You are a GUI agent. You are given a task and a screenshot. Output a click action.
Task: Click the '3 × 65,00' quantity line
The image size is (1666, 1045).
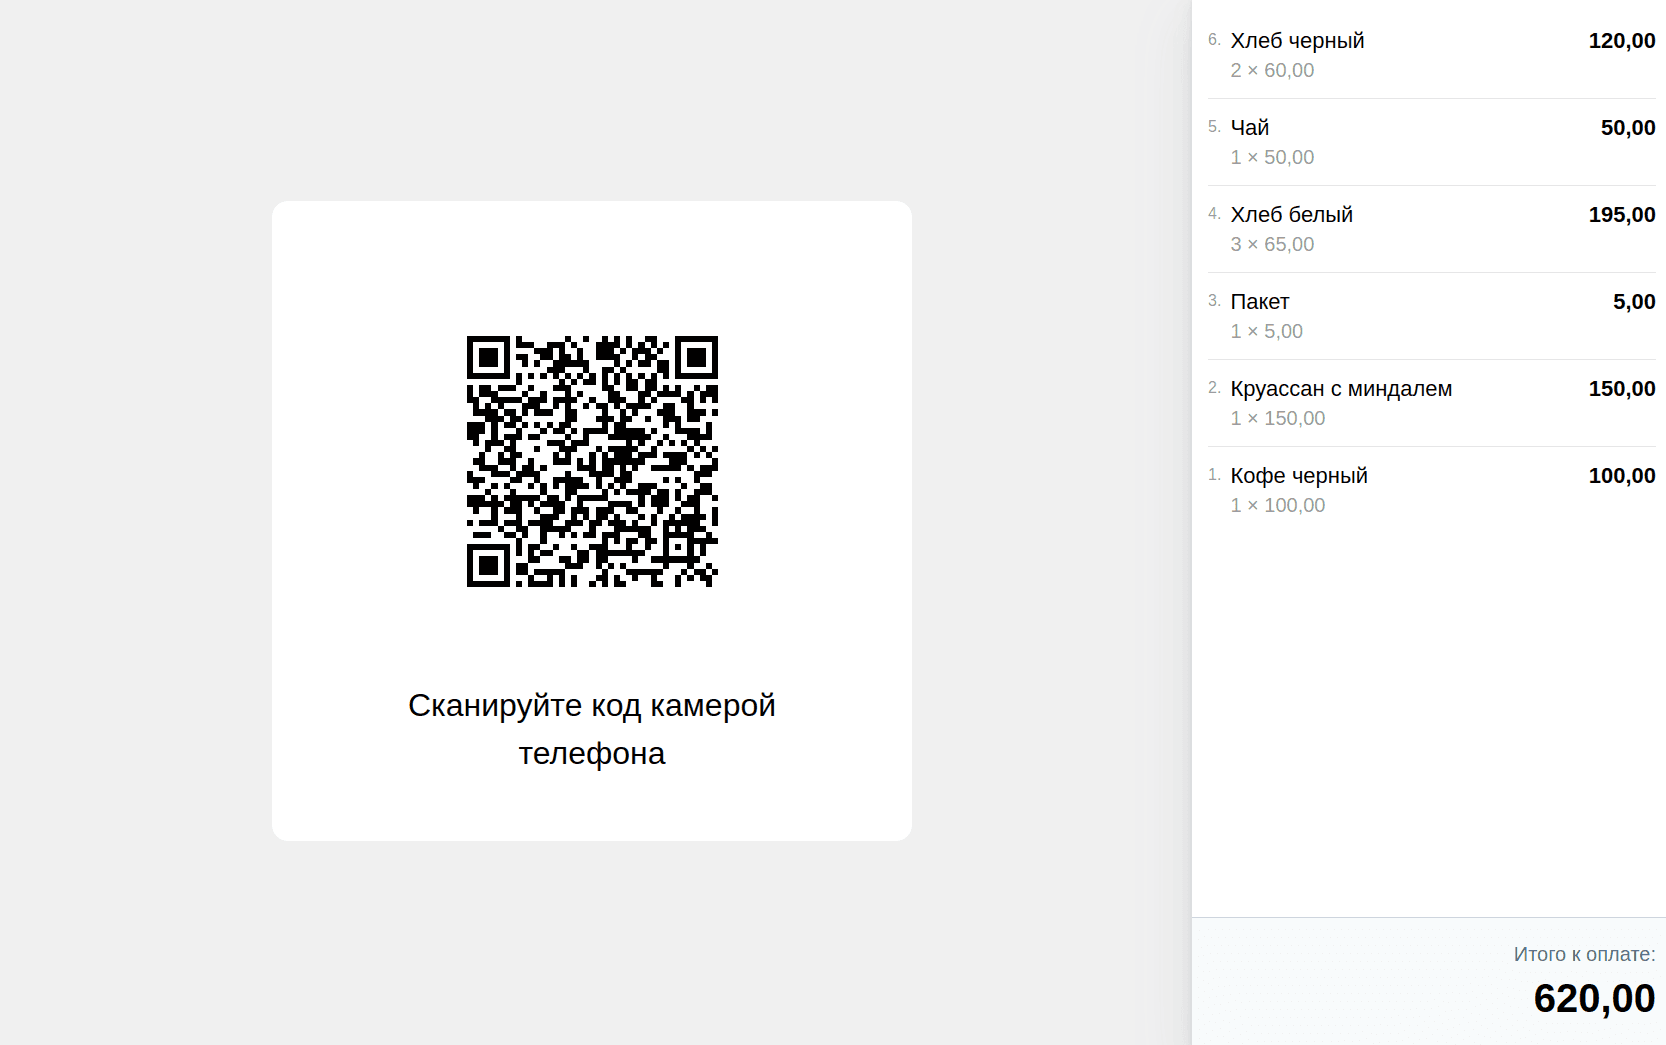coord(1272,245)
